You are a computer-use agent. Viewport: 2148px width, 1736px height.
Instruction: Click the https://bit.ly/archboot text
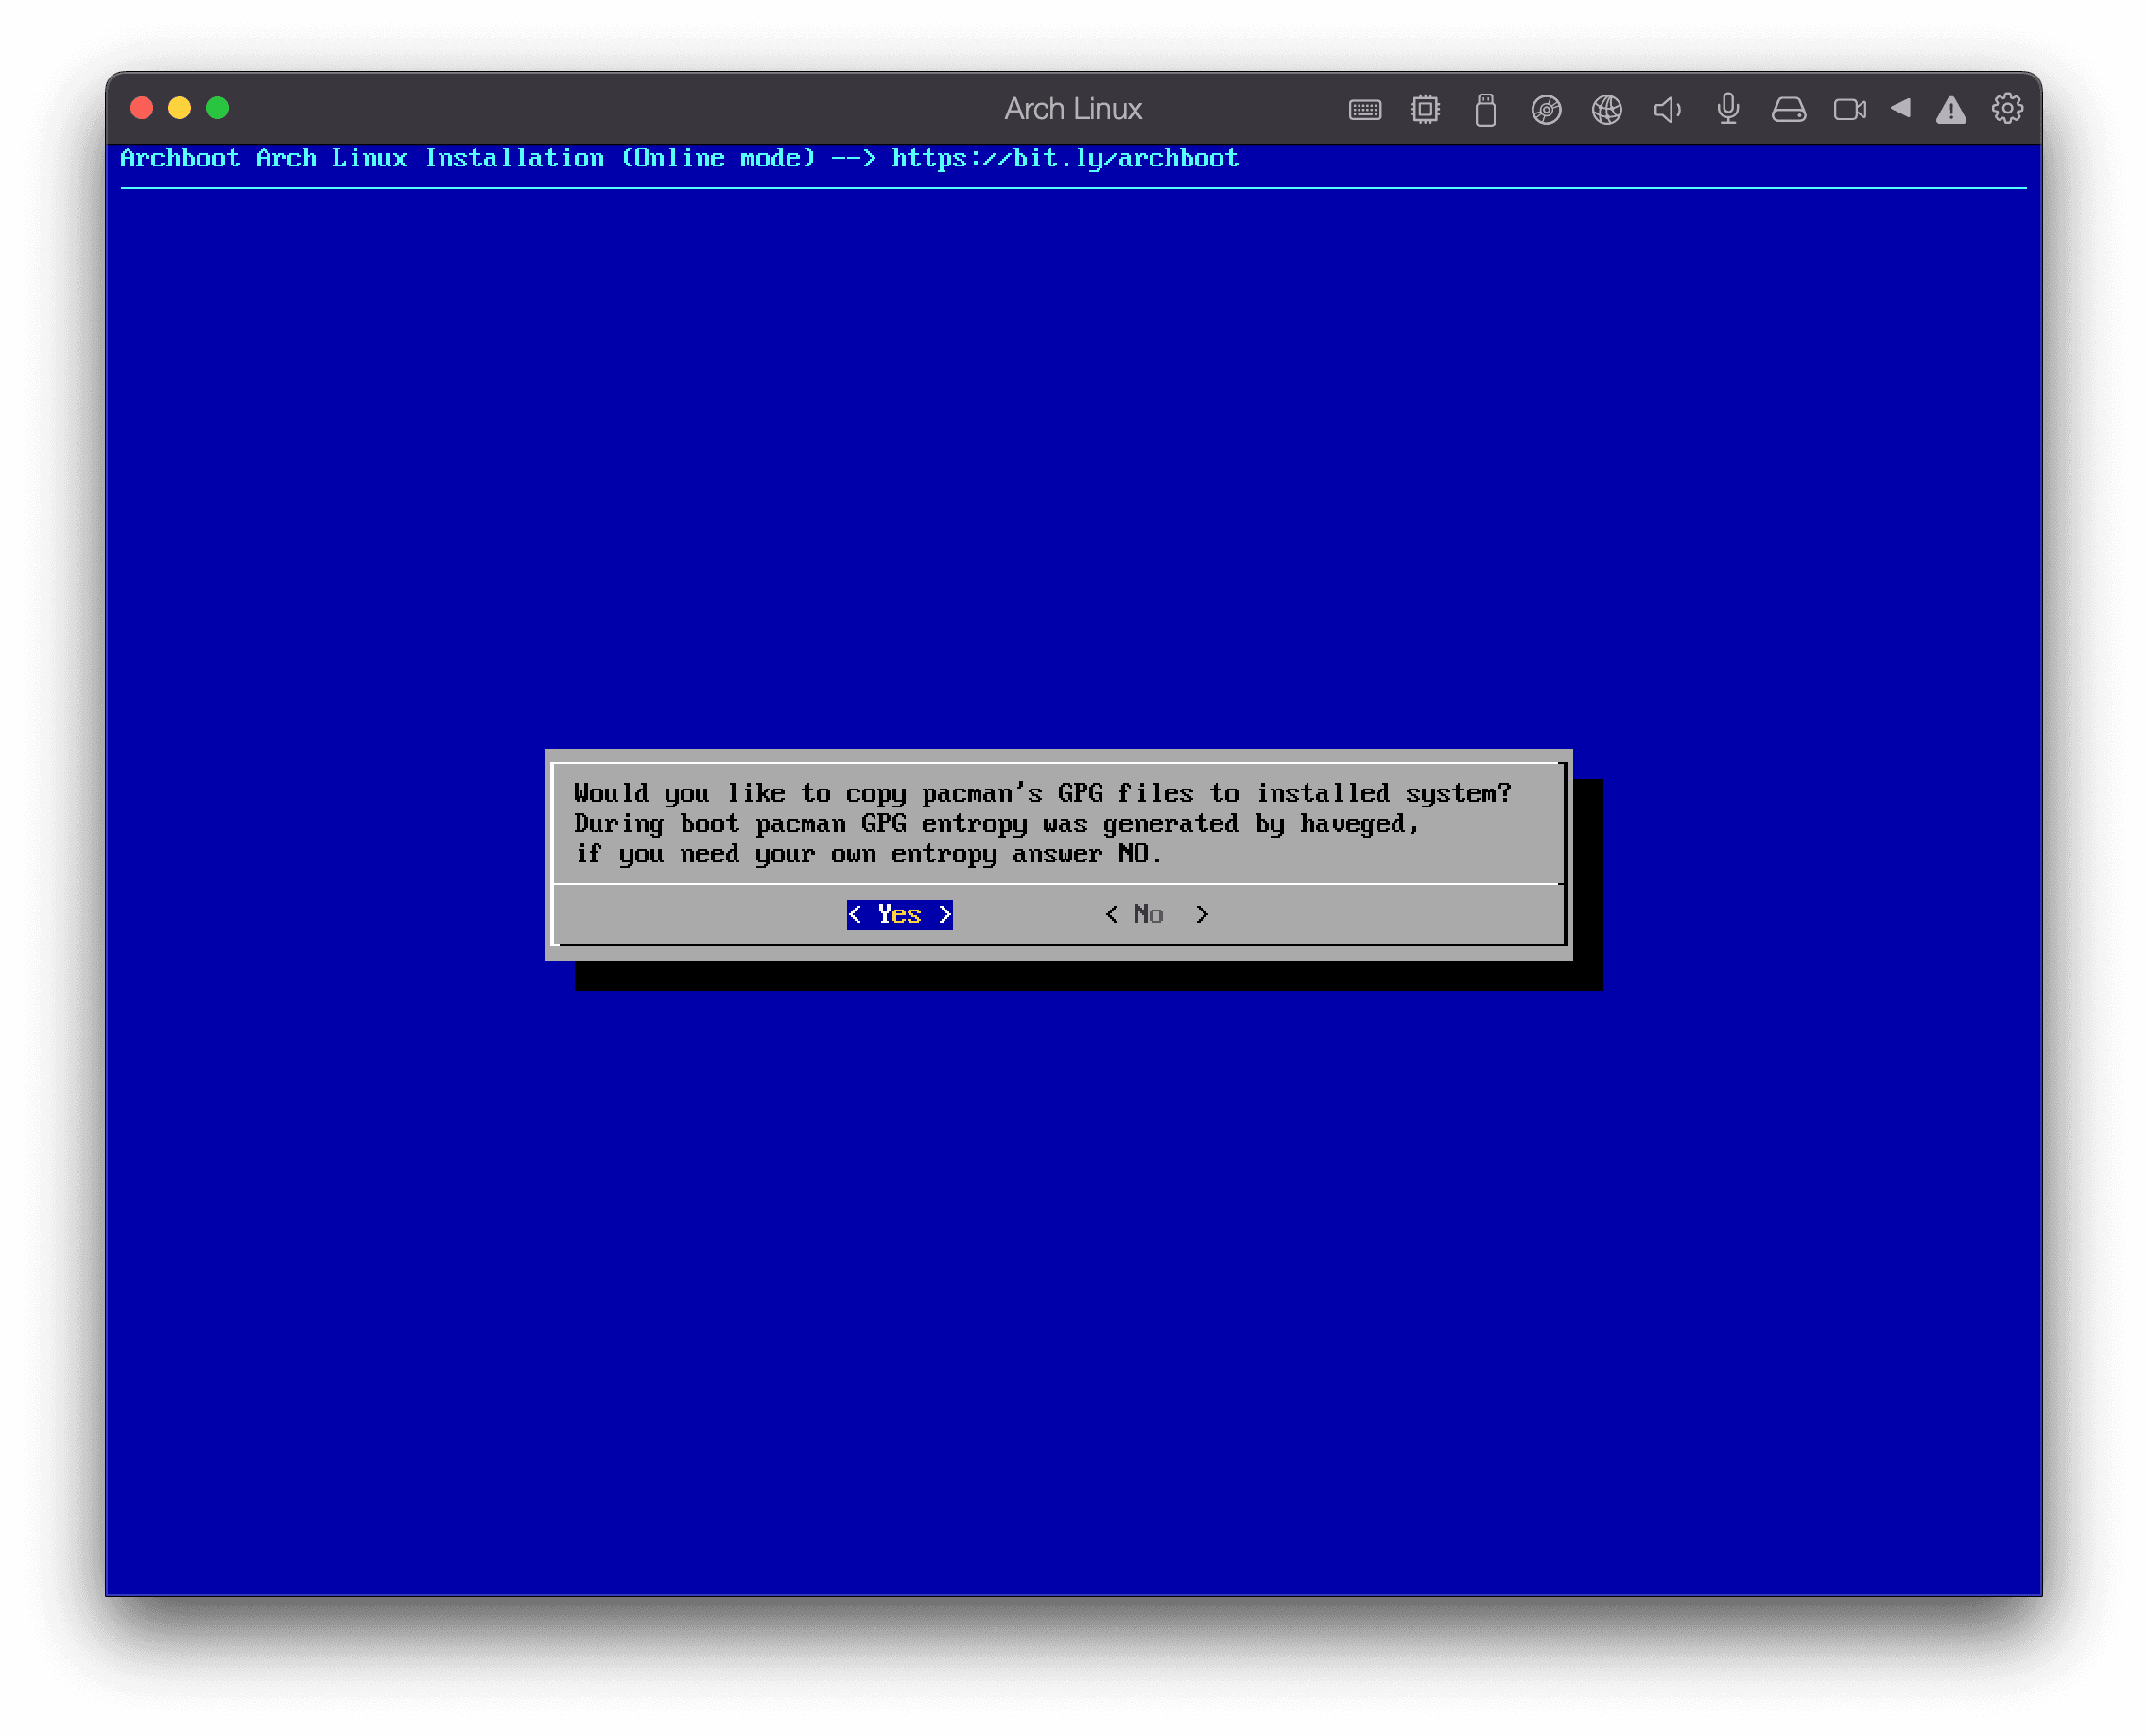click(1065, 158)
